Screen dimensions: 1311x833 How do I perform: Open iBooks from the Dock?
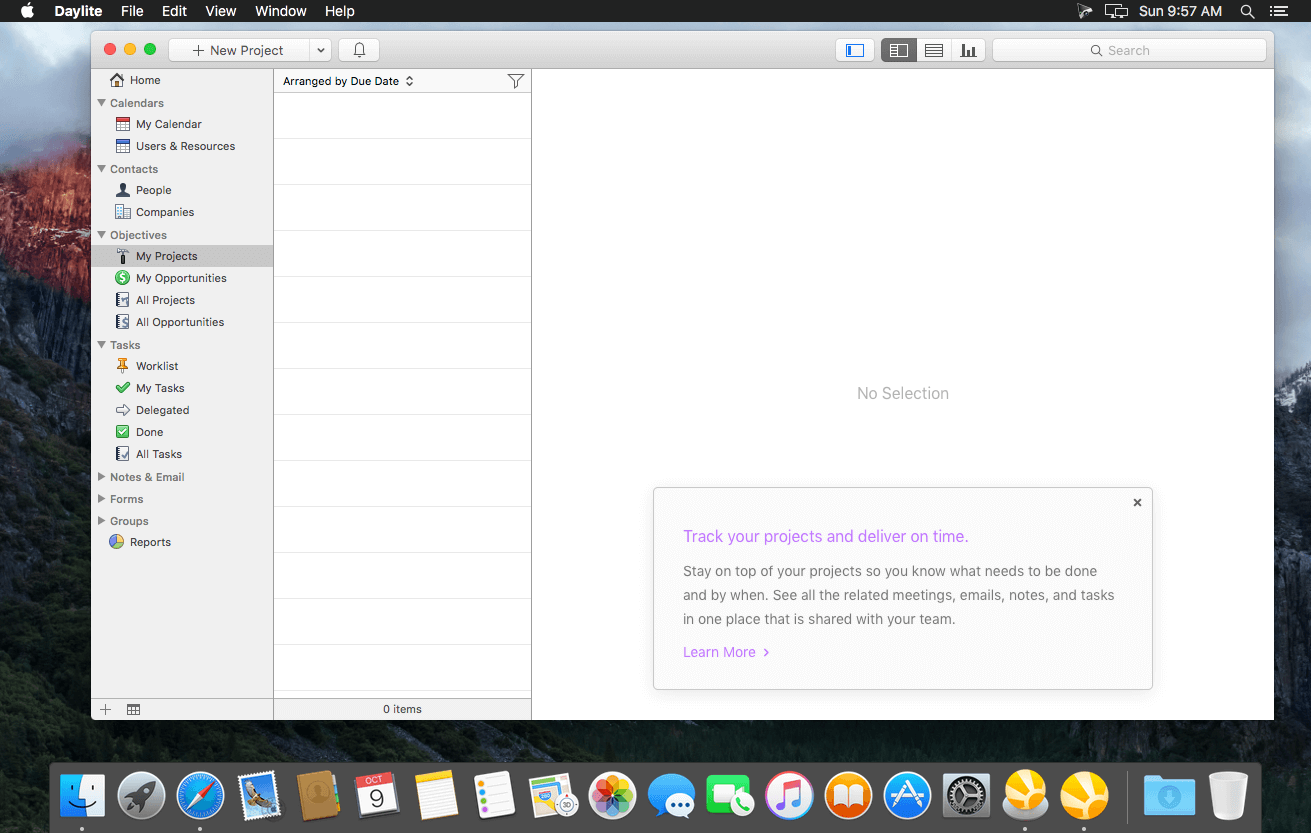pos(849,796)
